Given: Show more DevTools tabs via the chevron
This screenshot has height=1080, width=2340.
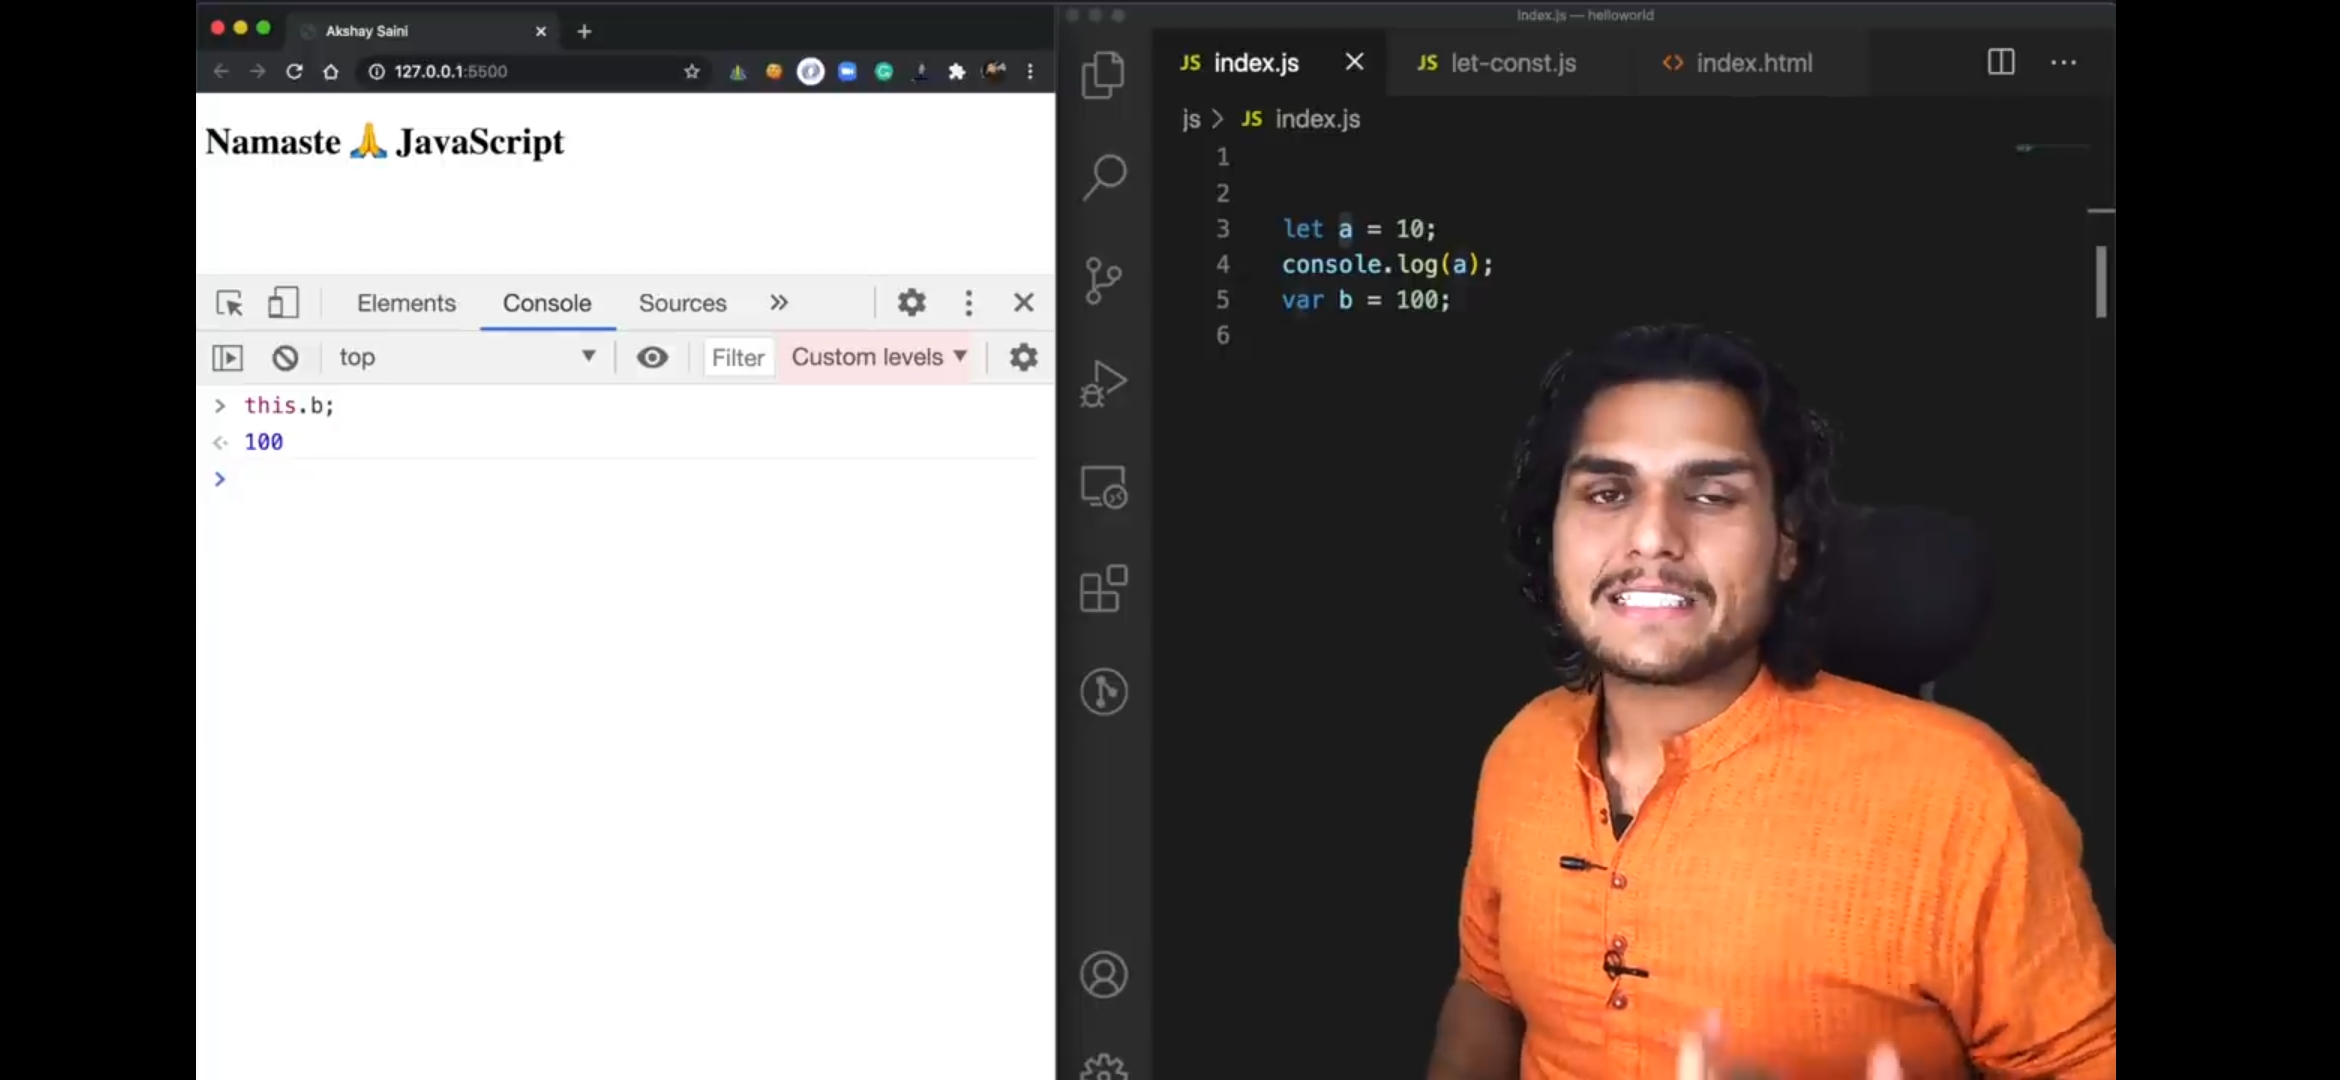Looking at the screenshot, I should (779, 303).
